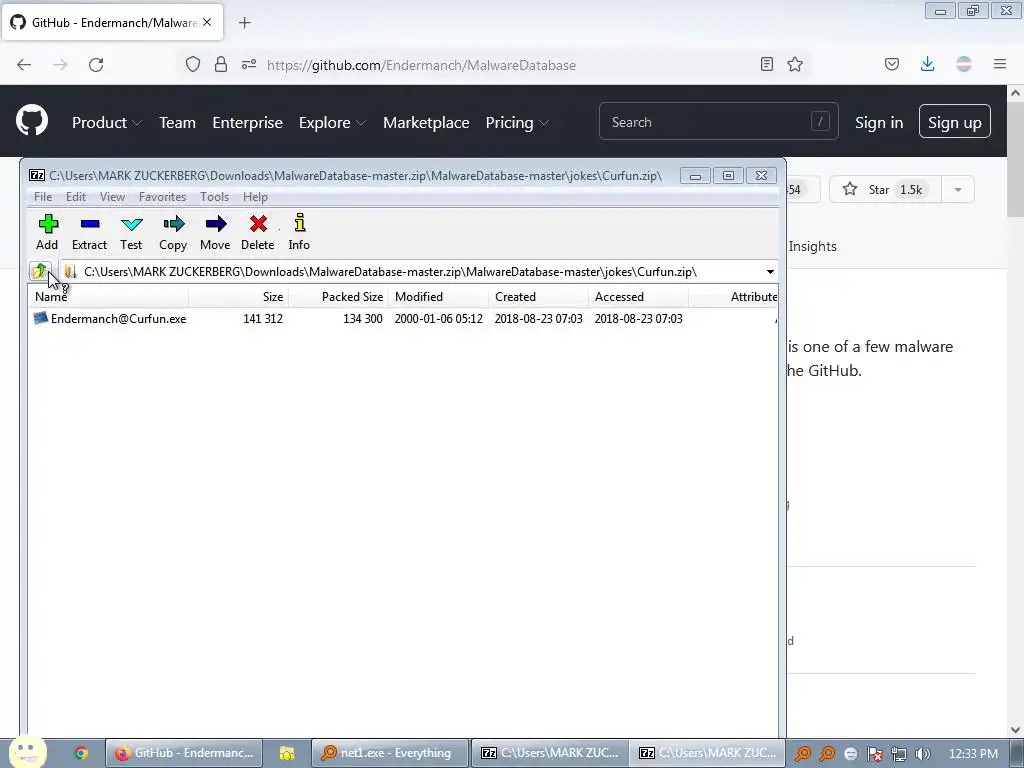Click the Sign up button
1024x768 pixels.
[x=955, y=121]
